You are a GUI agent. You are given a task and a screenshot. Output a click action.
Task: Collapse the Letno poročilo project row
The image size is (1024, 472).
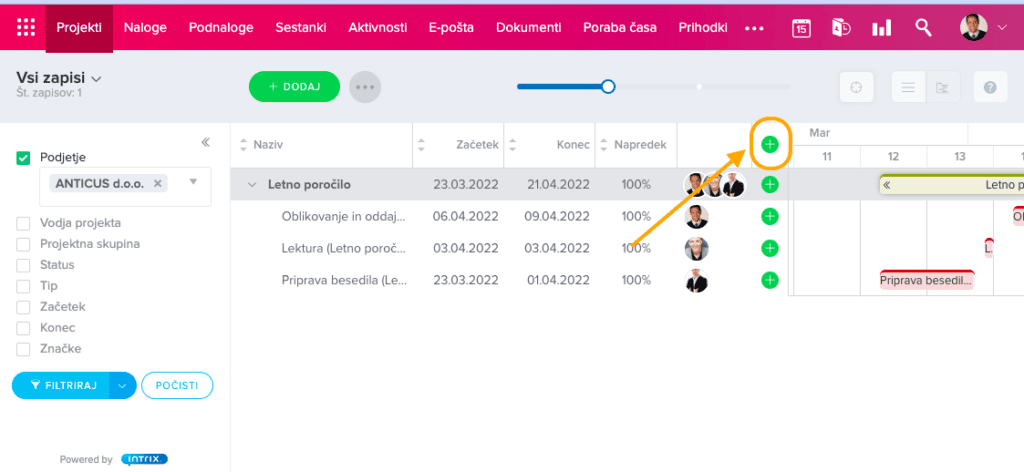252,185
